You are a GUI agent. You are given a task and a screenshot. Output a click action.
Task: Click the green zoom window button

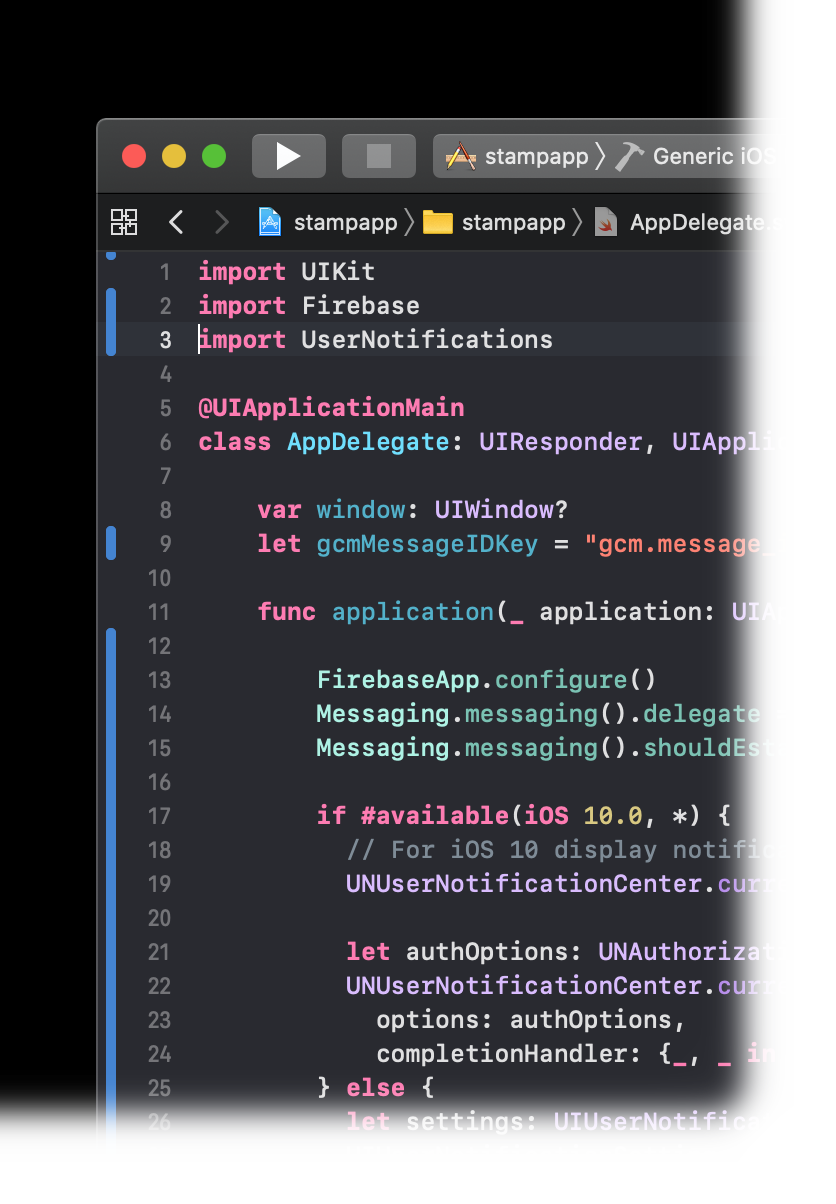pos(214,156)
